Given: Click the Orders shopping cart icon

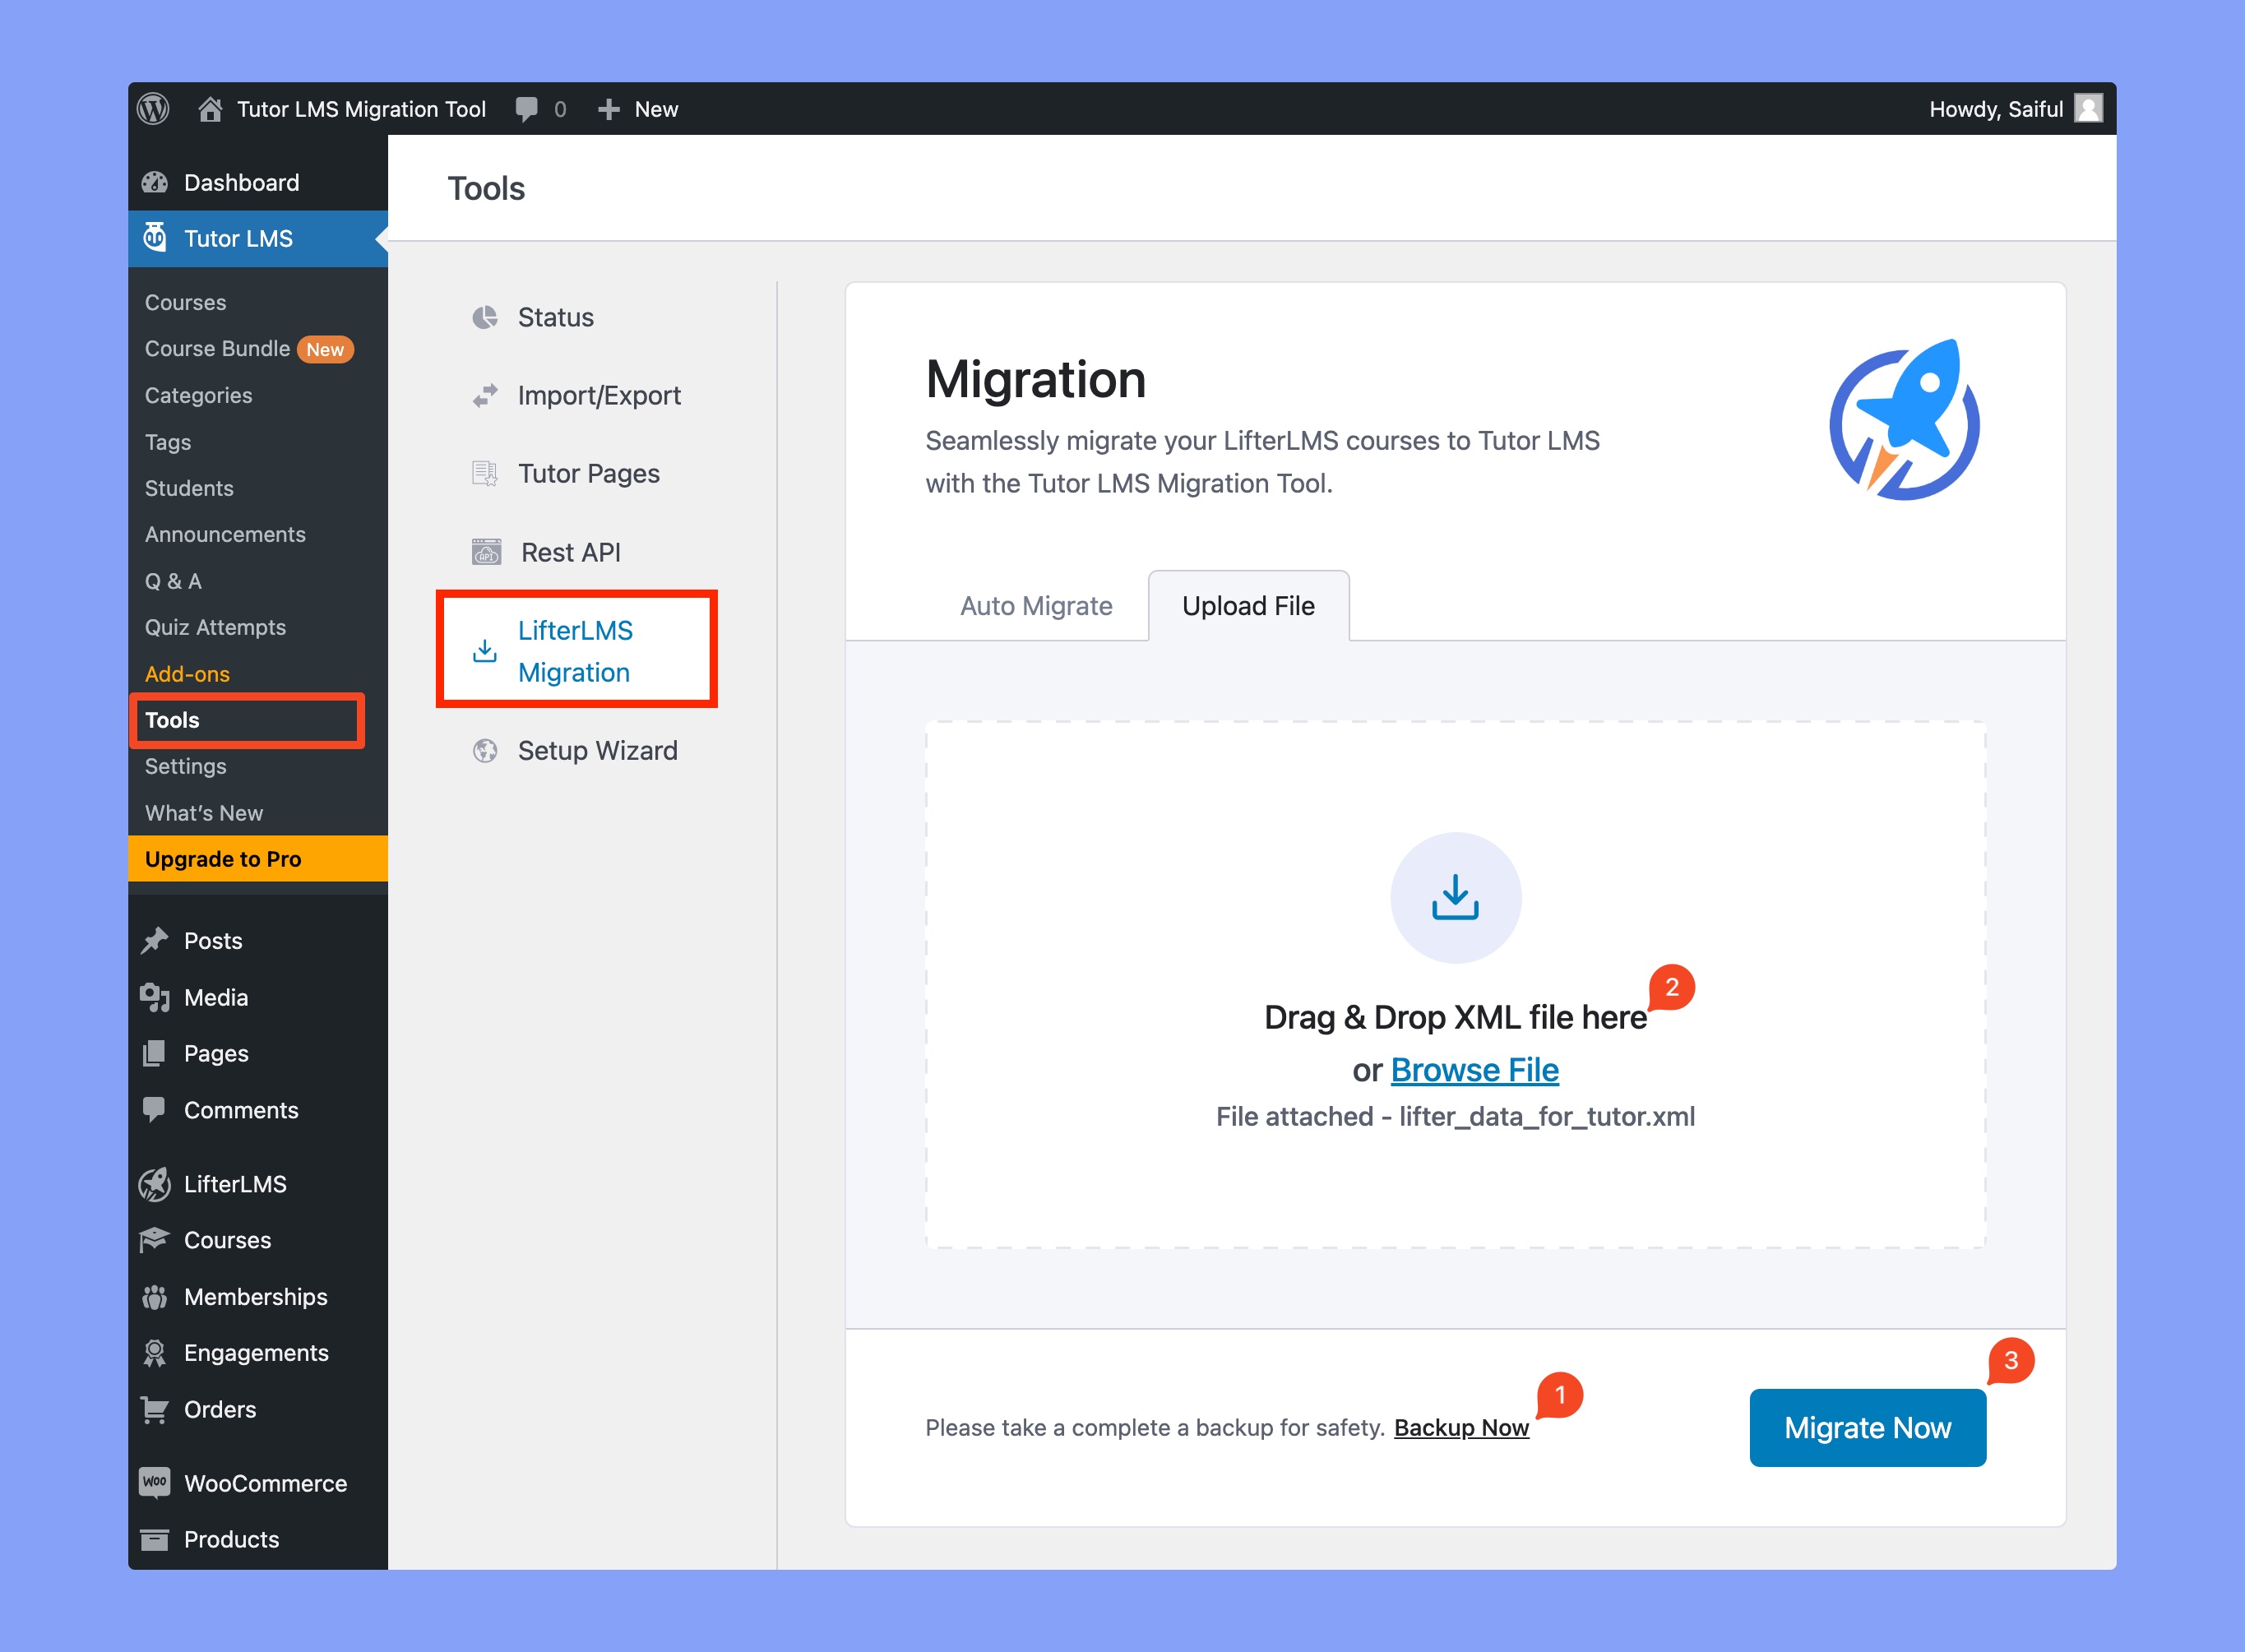Looking at the screenshot, I should pyautogui.click(x=155, y=1409).
